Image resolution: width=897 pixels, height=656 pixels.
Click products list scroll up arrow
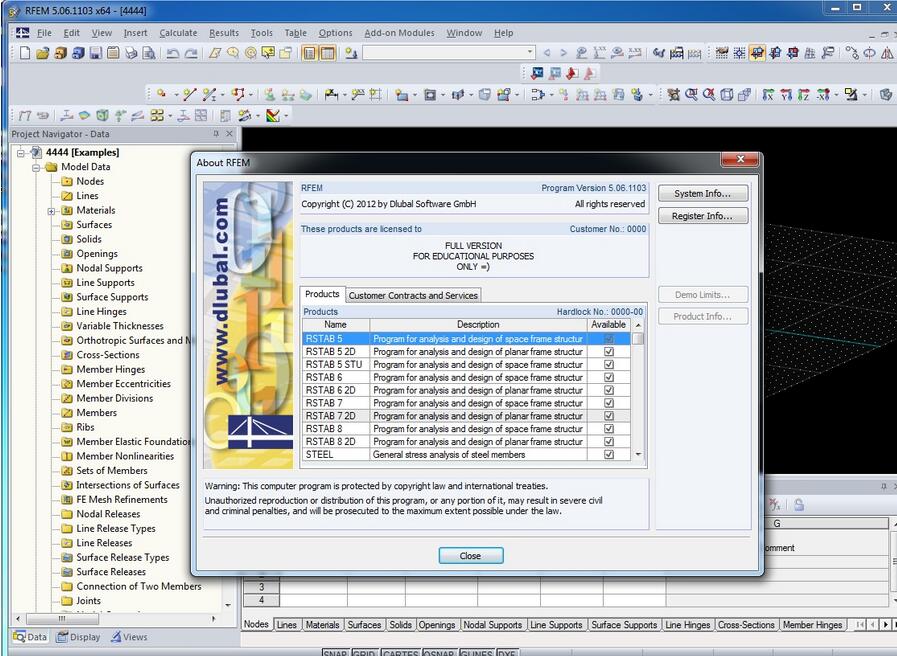coord(638,325)
